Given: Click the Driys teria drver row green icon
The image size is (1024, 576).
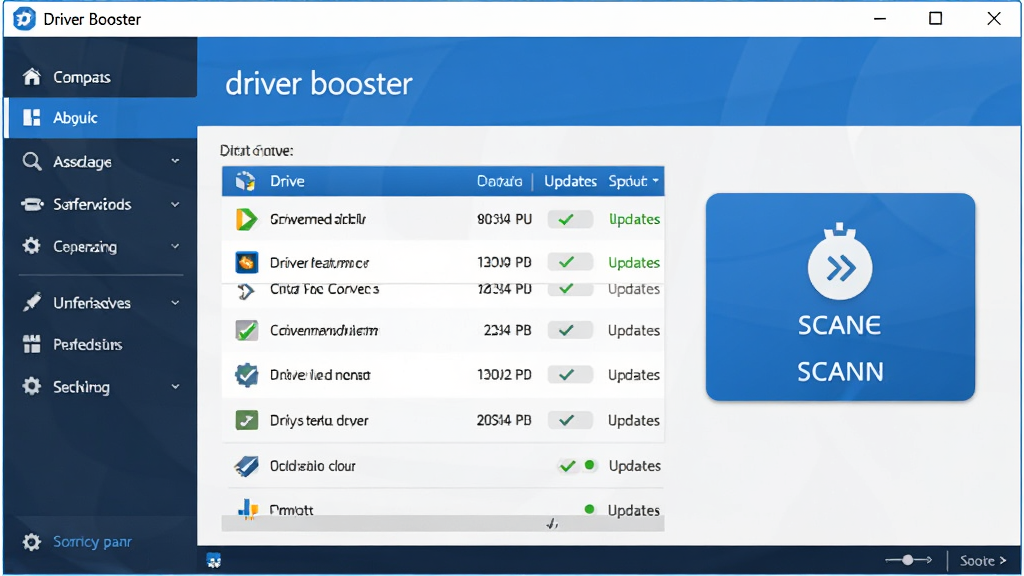Looking at the screenshot, I should point(246,420).
